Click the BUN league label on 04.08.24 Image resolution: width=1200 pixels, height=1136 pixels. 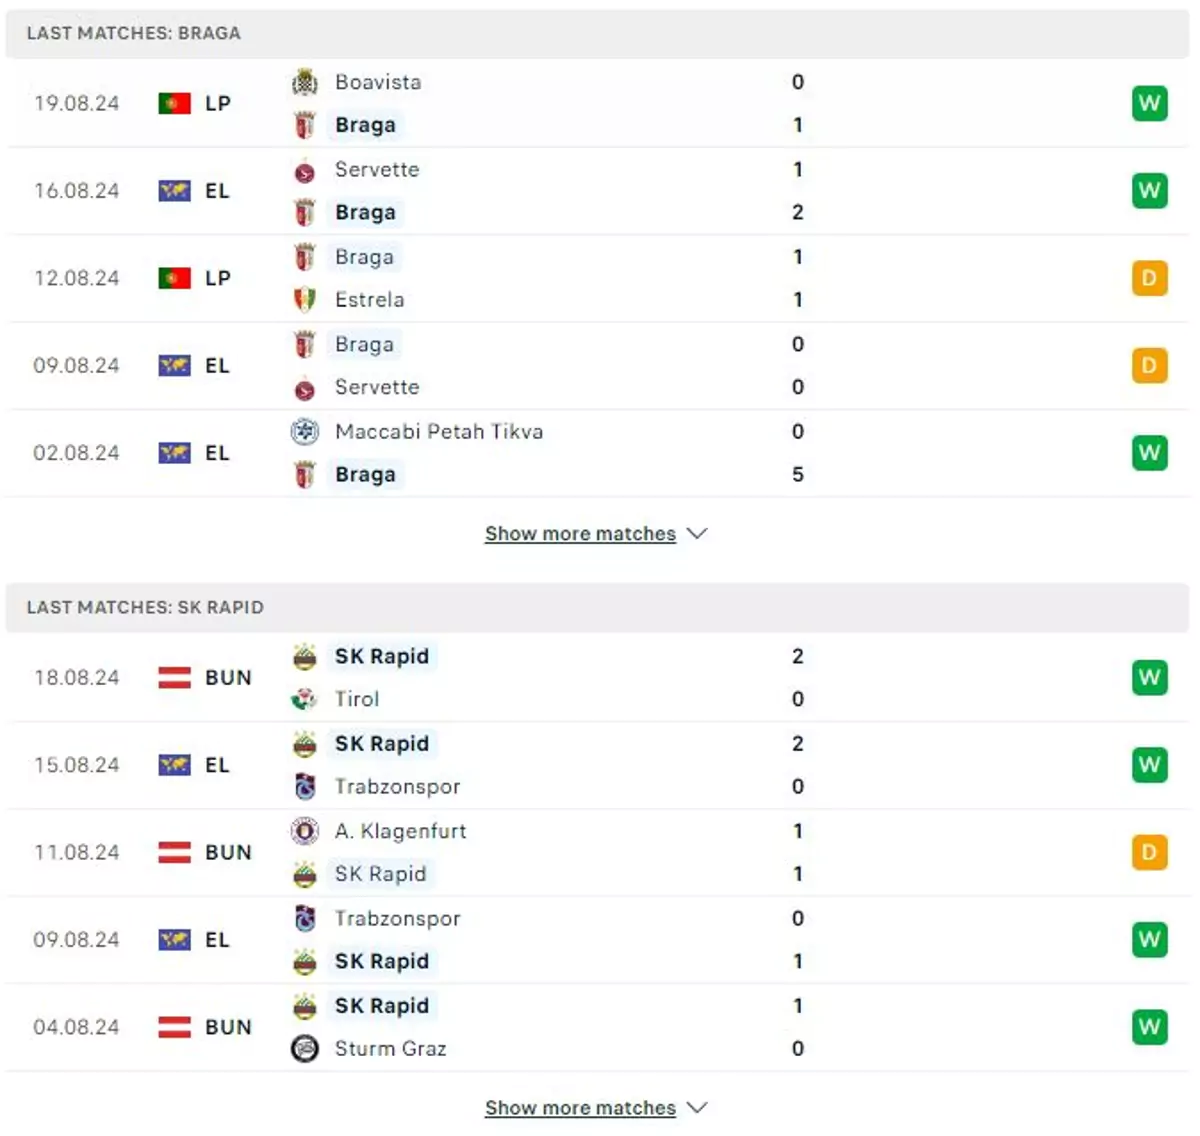coord(228,1028)
